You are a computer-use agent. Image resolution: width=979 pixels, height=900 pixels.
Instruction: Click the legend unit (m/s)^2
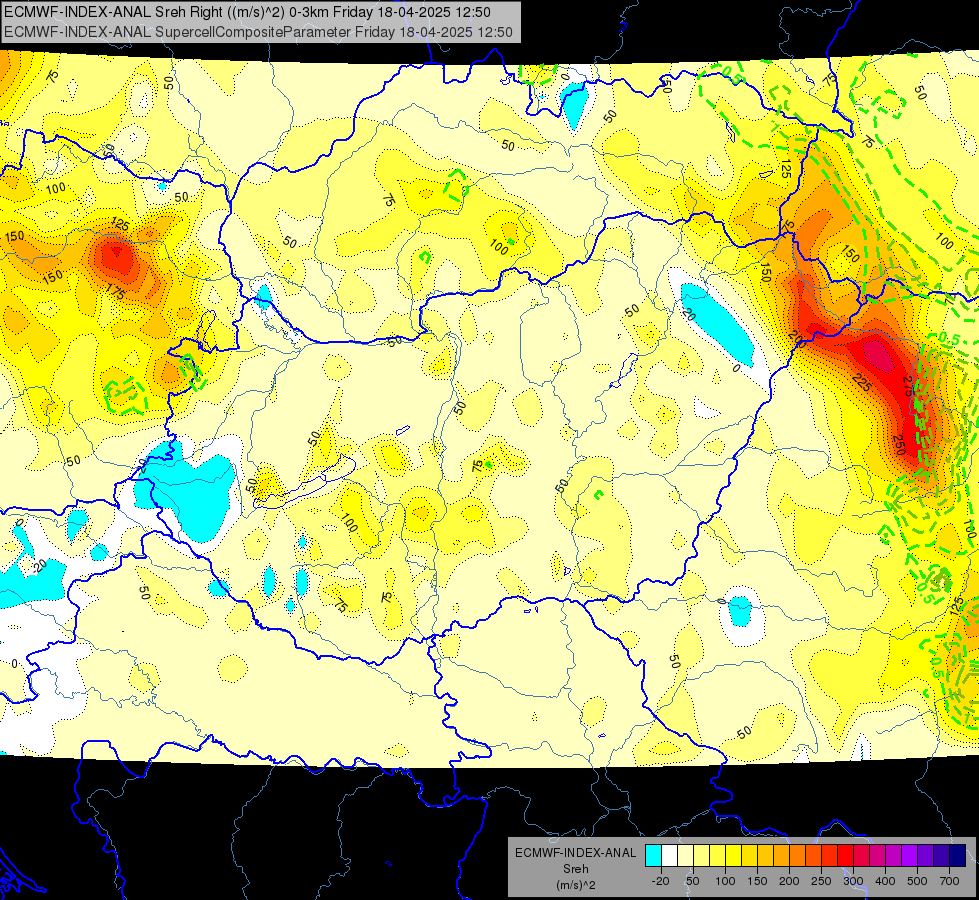pos(575,885)
